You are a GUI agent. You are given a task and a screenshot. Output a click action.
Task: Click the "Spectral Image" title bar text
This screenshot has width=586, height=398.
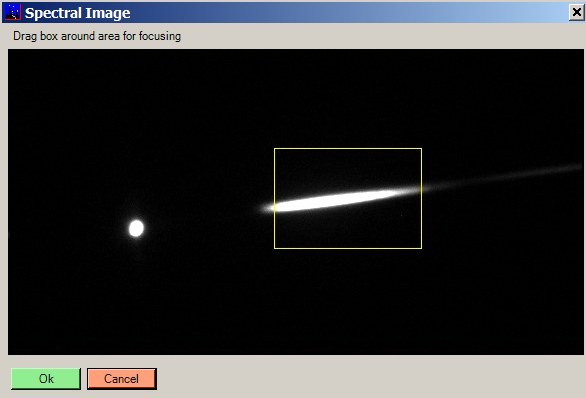(x=78, y=13)
